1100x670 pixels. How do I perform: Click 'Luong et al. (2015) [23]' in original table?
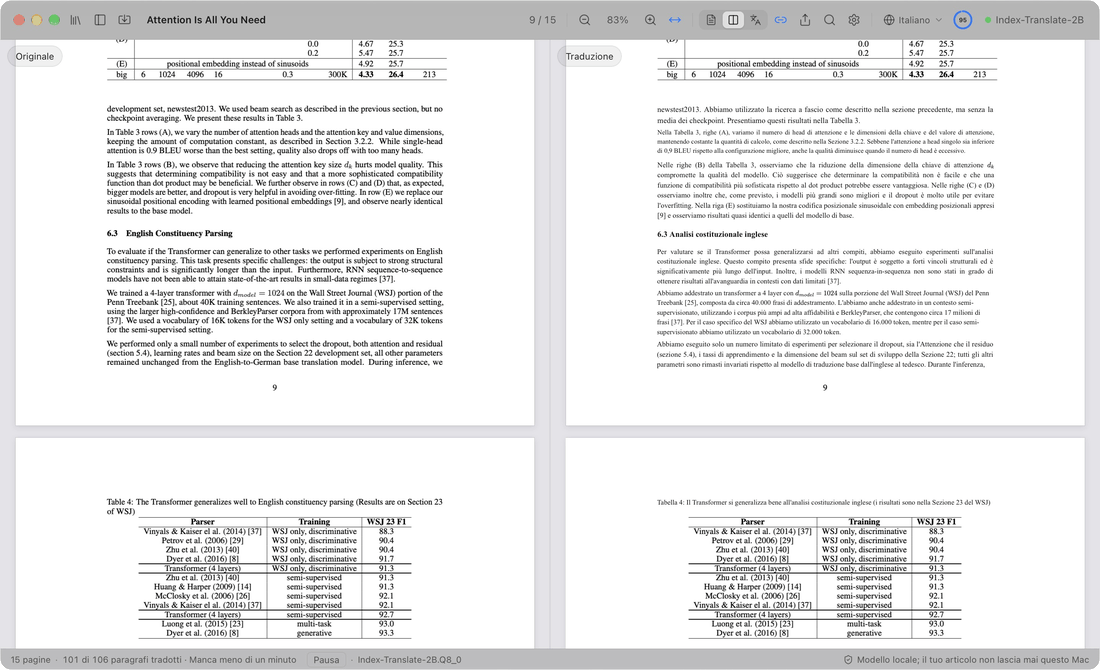[x=202, y=624]
